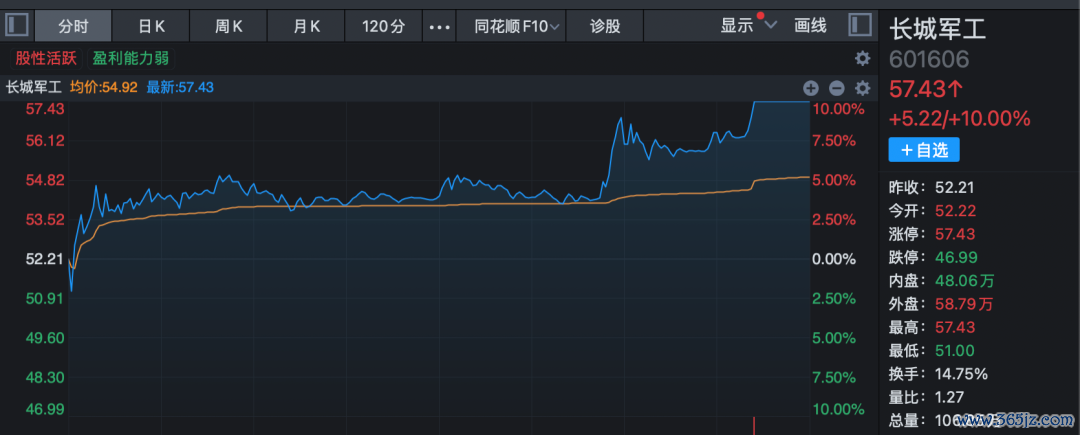The width and height of the screenshot is (1080, 435).
Task: Toggle the left sidebar panel icon
Action: (17, 26)
